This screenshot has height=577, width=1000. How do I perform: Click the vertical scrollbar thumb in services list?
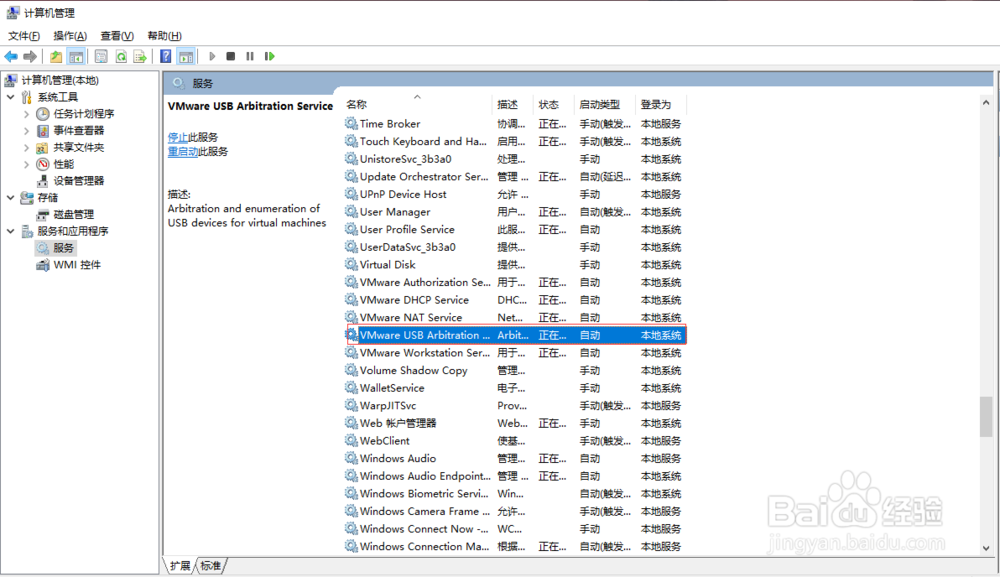click(x=986, y=416)
